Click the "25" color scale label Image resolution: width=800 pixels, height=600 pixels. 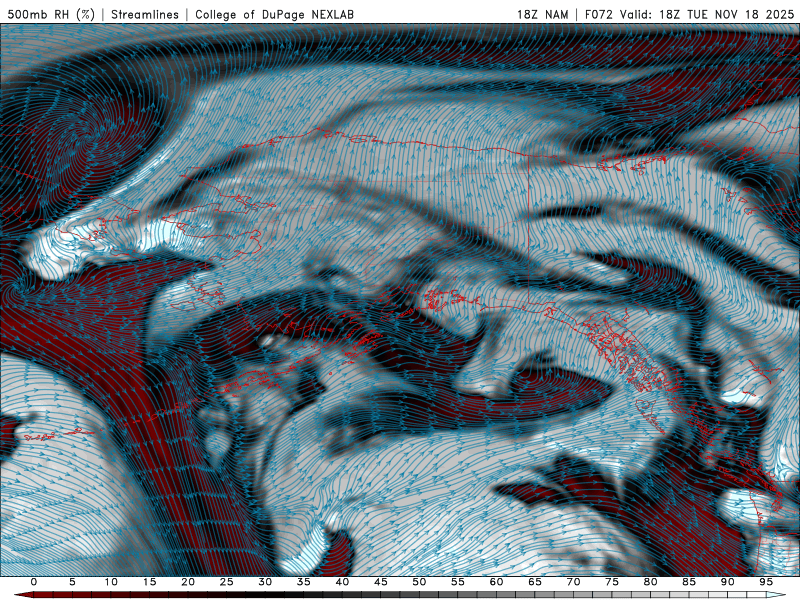click(227, 582)
